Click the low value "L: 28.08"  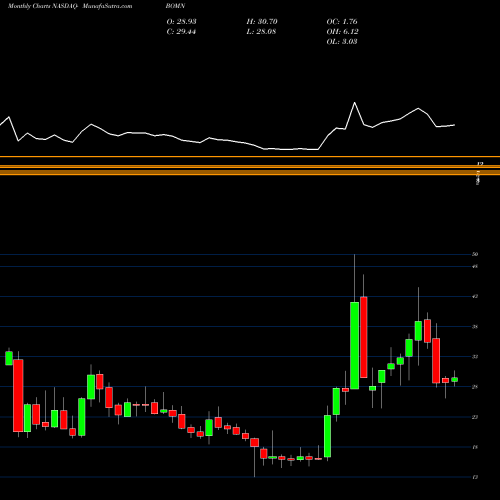coord(261,32)
